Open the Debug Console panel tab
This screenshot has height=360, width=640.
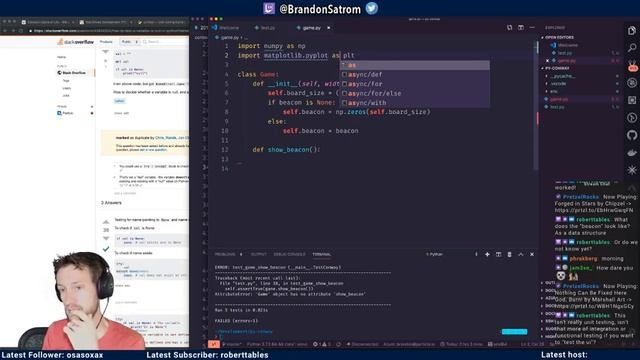click(289, 254)
